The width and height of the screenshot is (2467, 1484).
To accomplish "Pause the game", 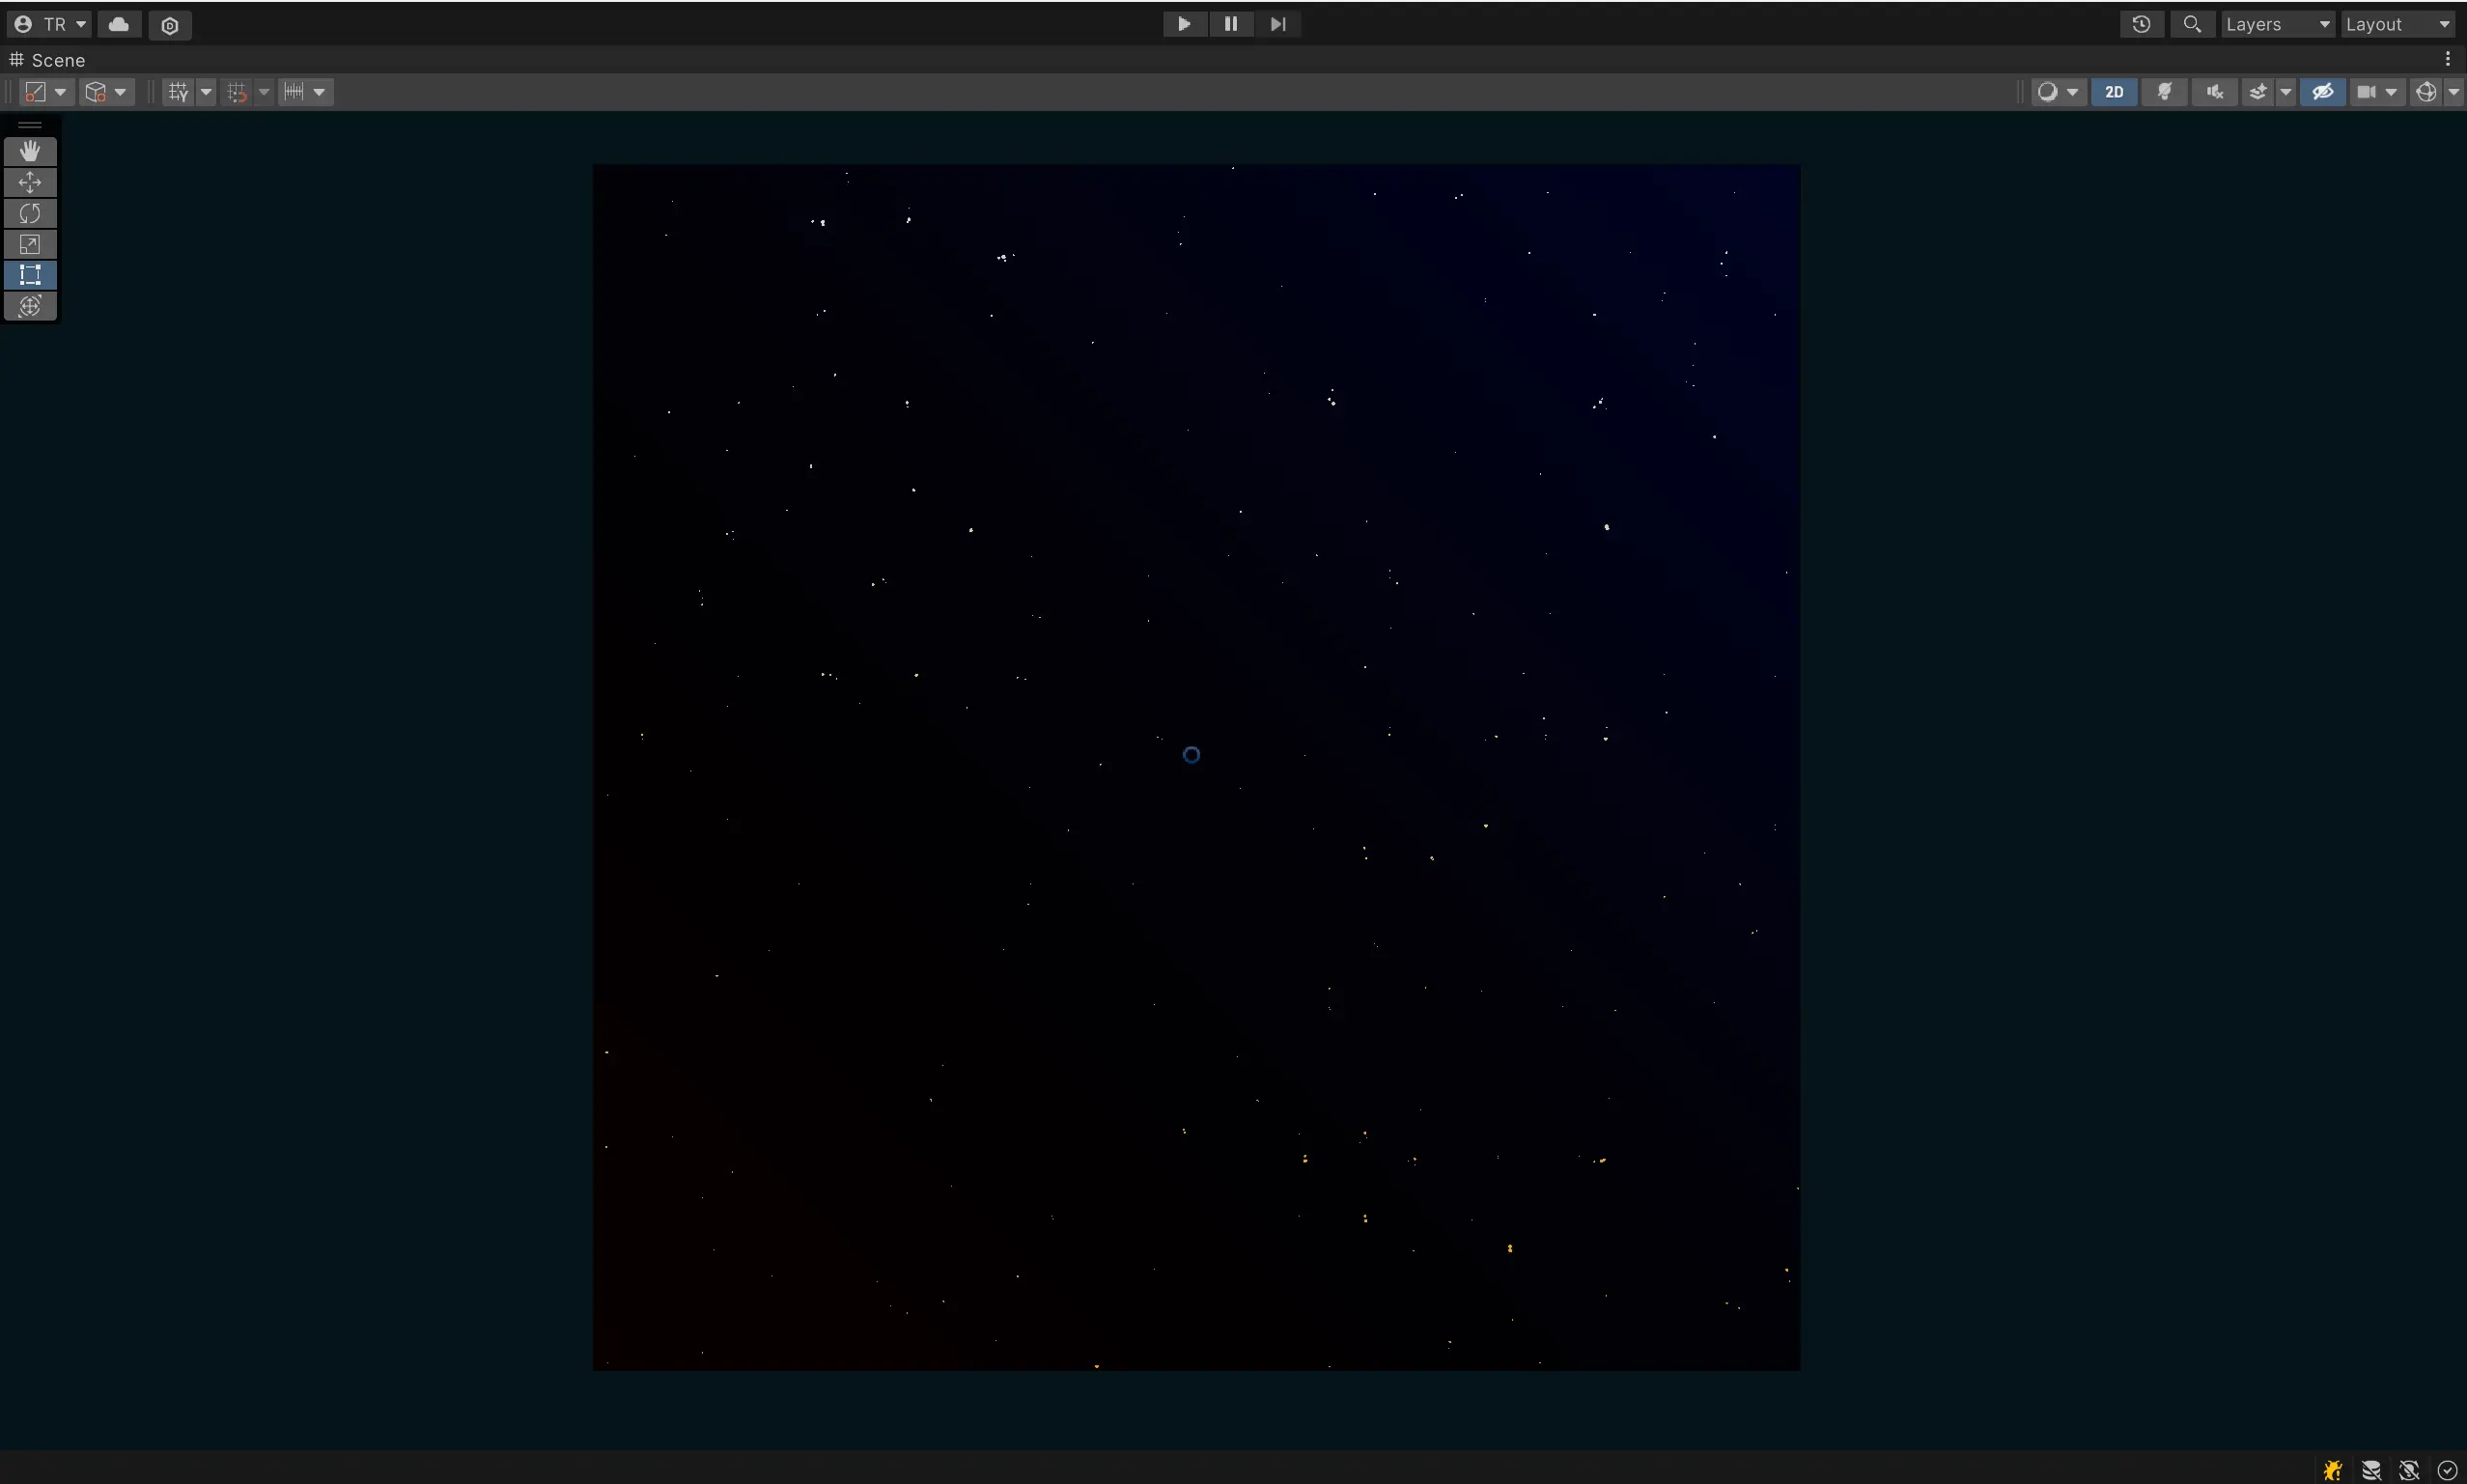I will click(1231, 24).
